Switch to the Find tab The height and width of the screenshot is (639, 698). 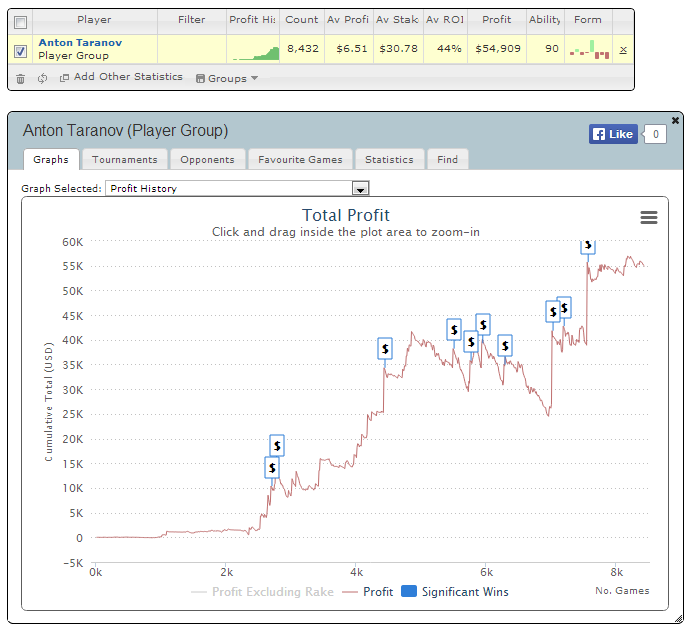pyautogui.click(x=447, y=159)
